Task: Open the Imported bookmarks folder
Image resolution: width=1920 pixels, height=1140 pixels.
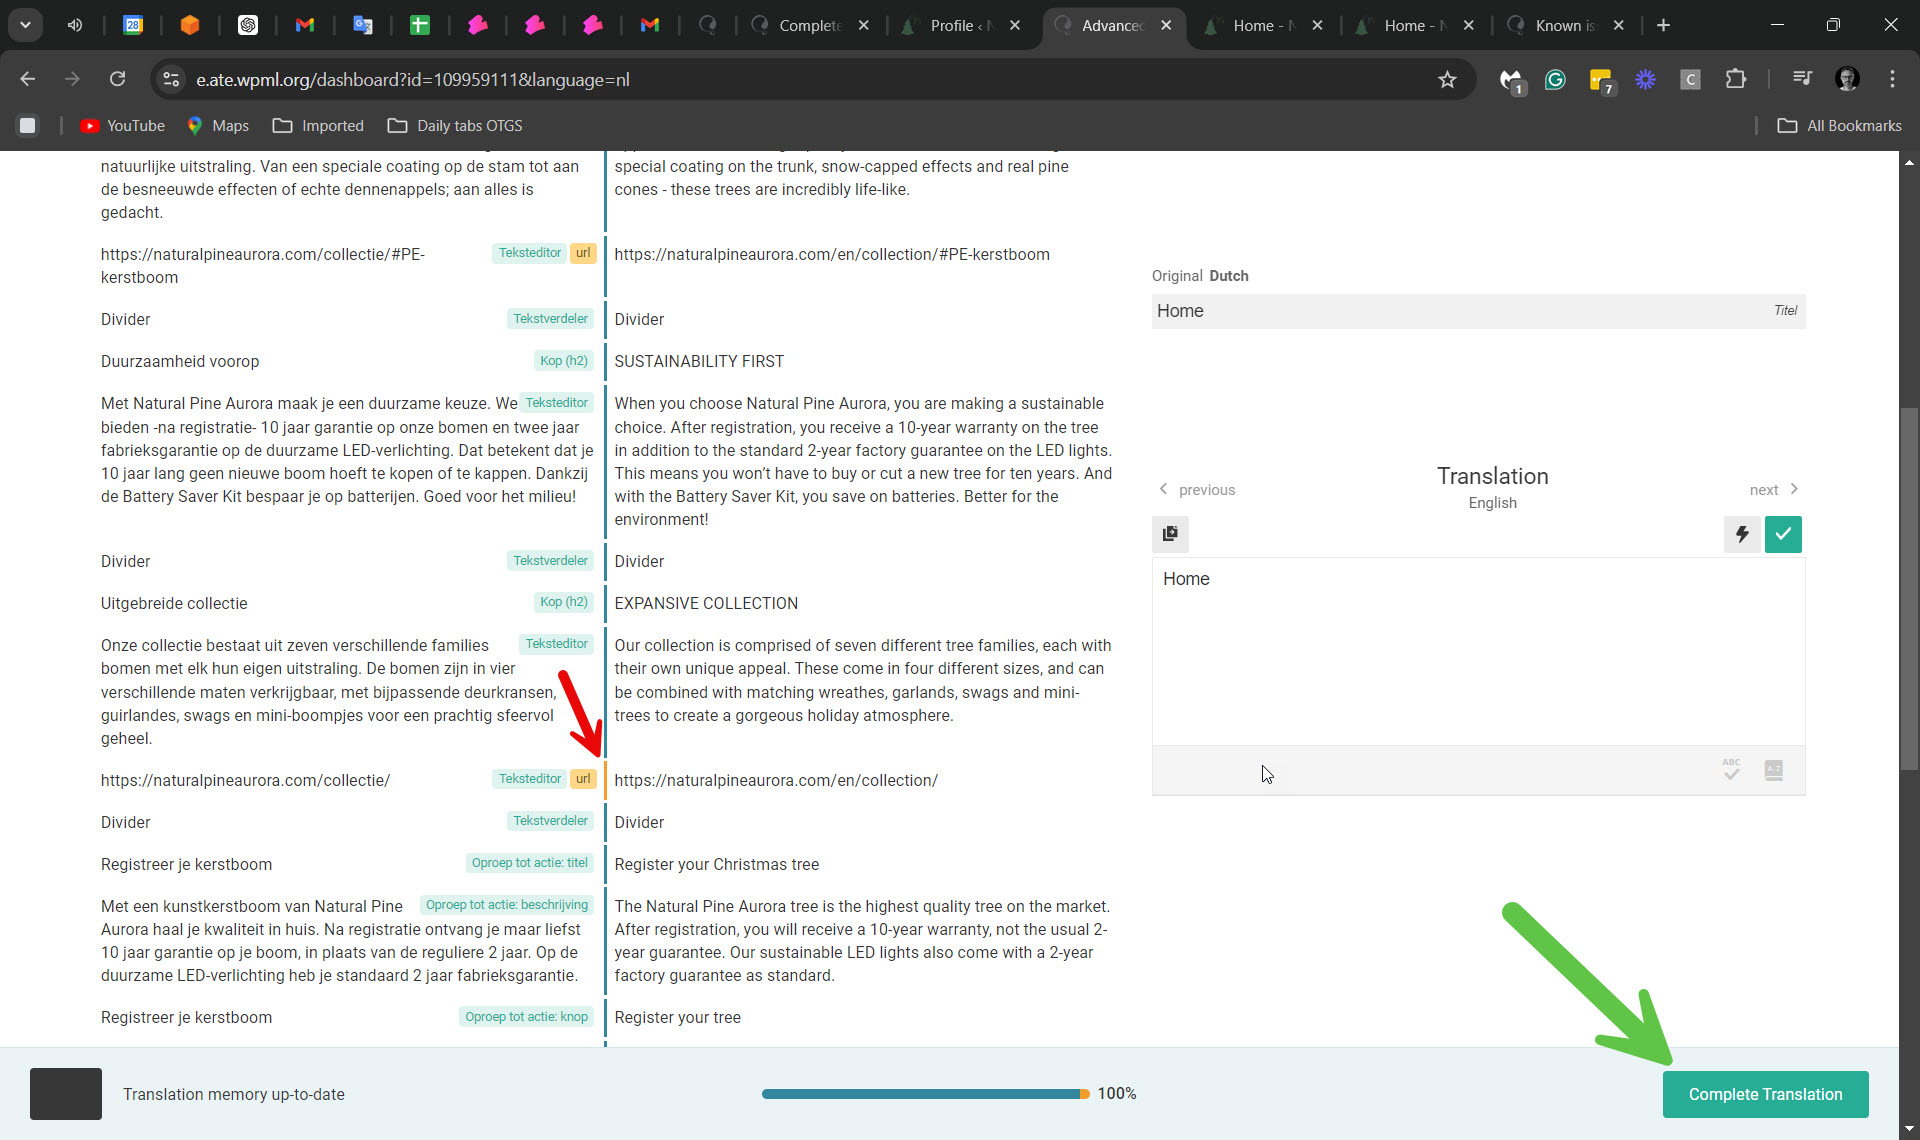Action: pyautogui.click(x=318, y=125)
